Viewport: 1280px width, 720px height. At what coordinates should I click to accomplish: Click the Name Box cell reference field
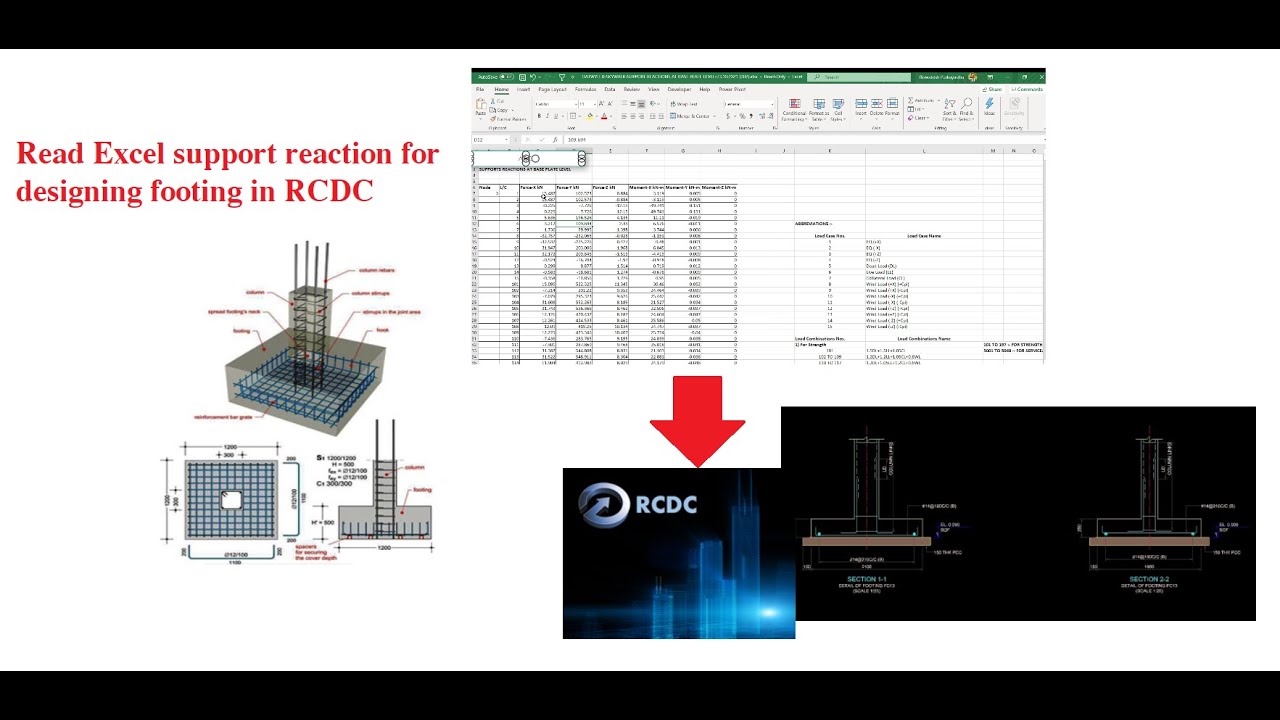pos(489,140)
